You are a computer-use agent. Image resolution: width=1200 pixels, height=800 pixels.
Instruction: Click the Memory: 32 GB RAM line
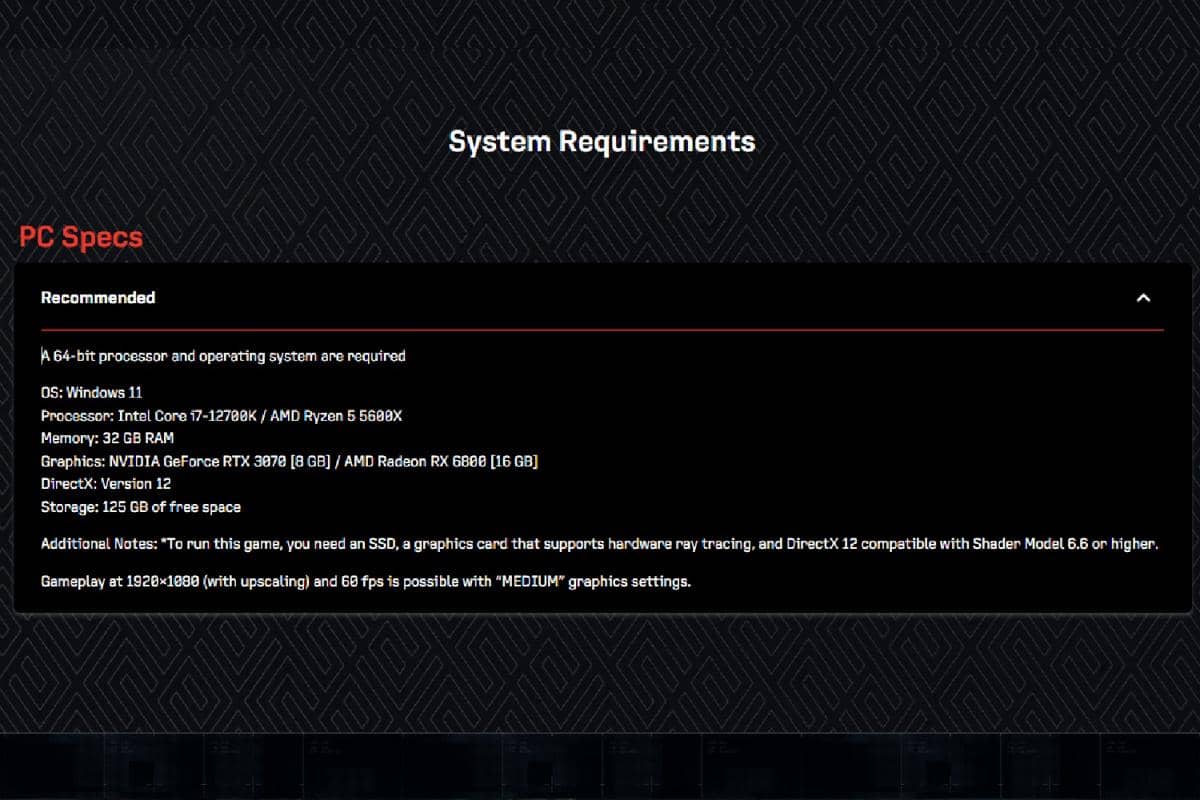pyautogui.click(x=109, y=438)
